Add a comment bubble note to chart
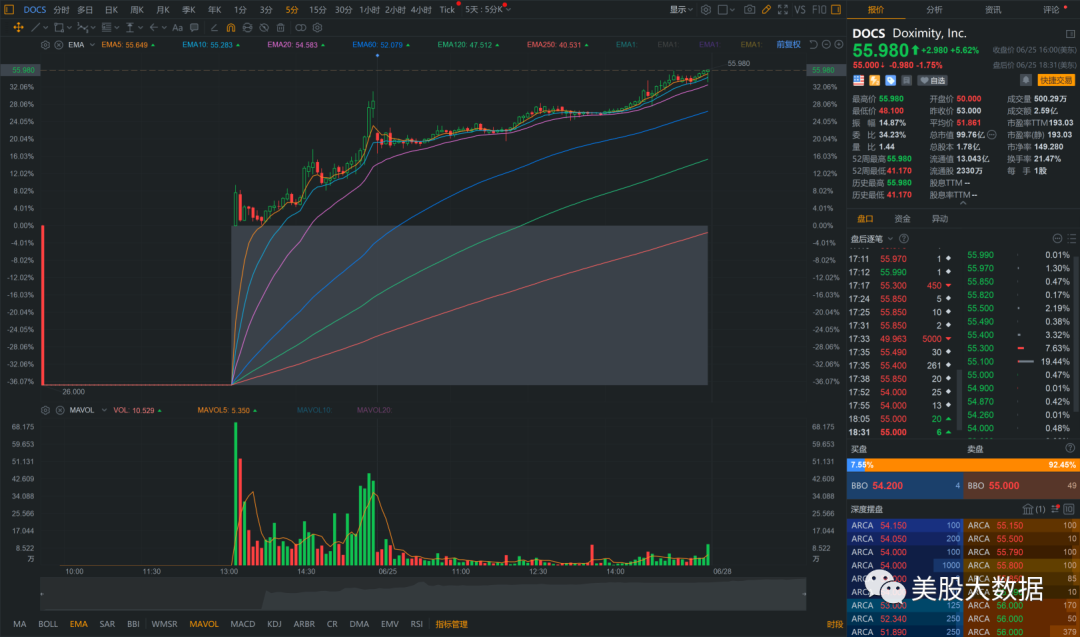The width and height of the screenshot is (1080, 637). (x=194, y=28)
